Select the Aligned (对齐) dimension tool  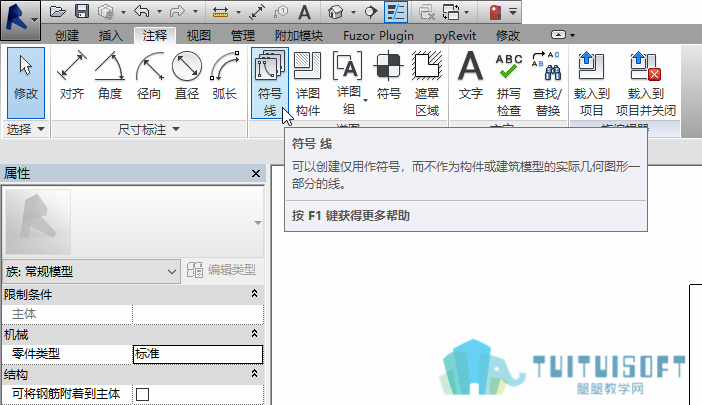72,75
